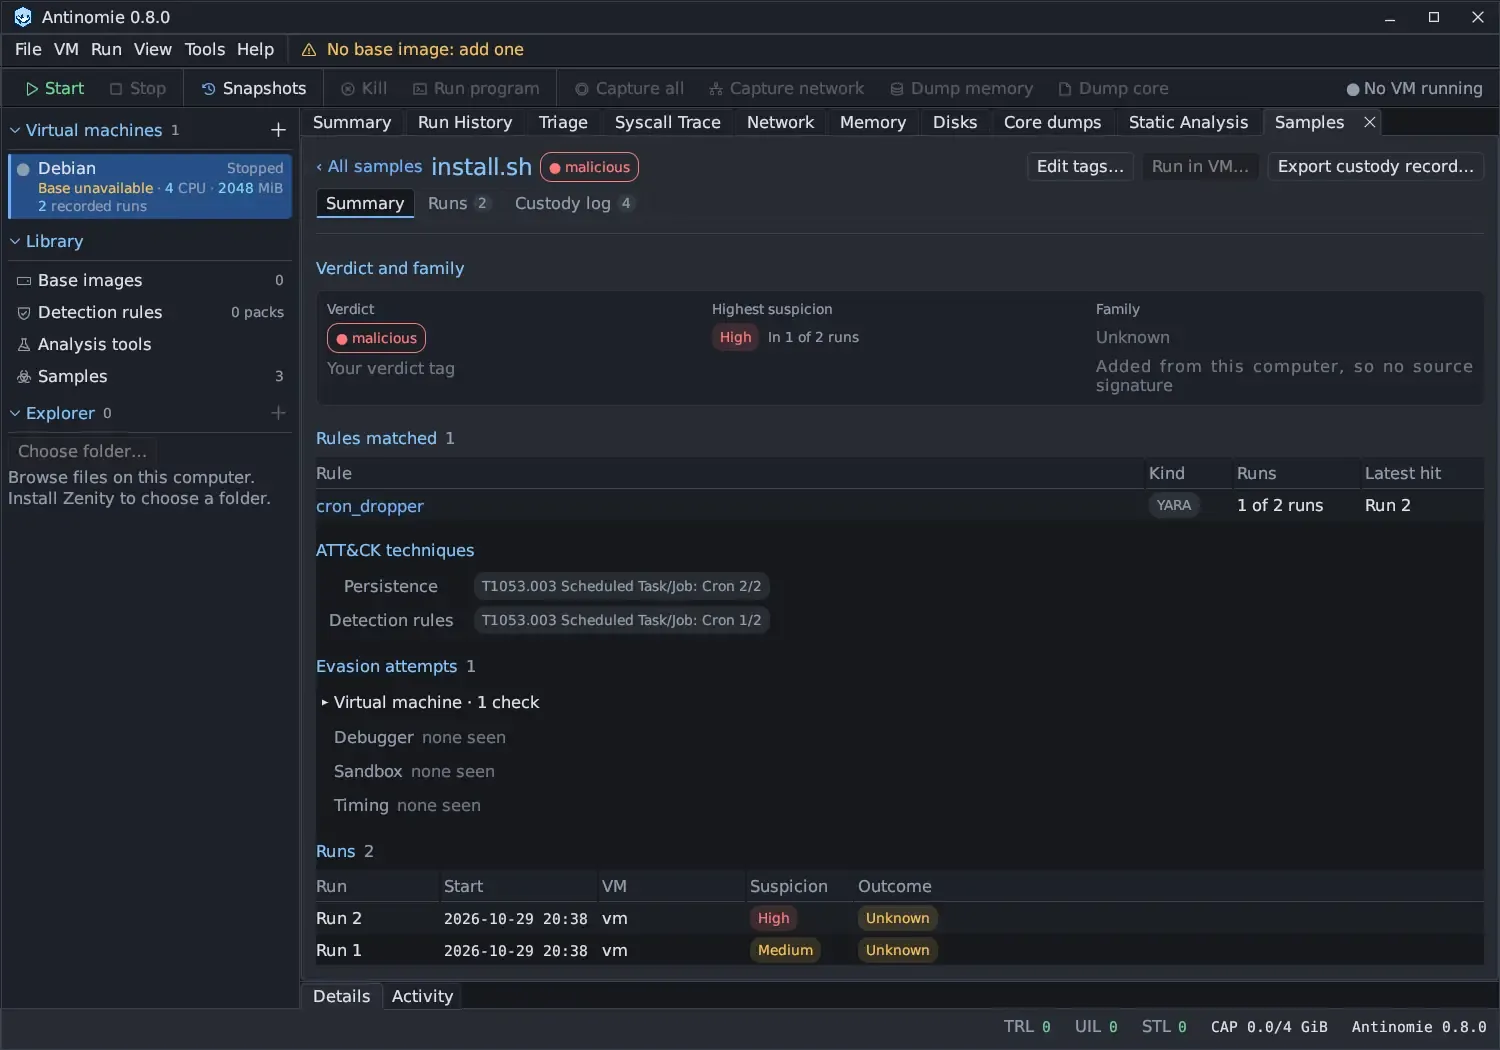1500x1050 pixels.
Task: Add an Explorer folder with plus icon
Action: point(278,413)
